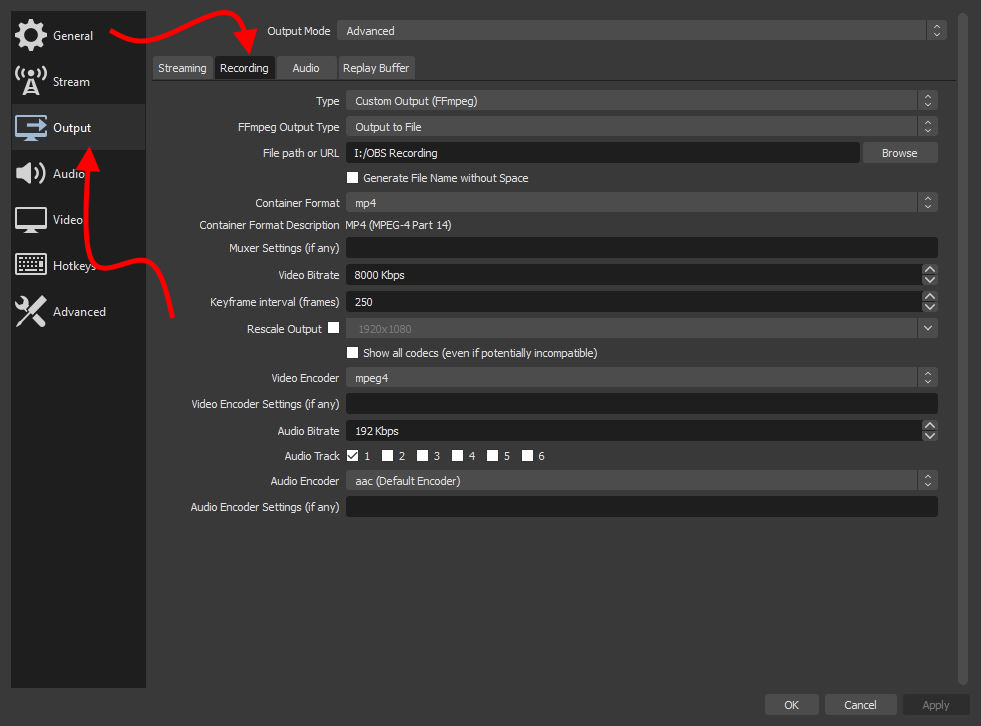Check Audio Track 3
The width and height of the screenshot is (981, 726).
[423, 456]
